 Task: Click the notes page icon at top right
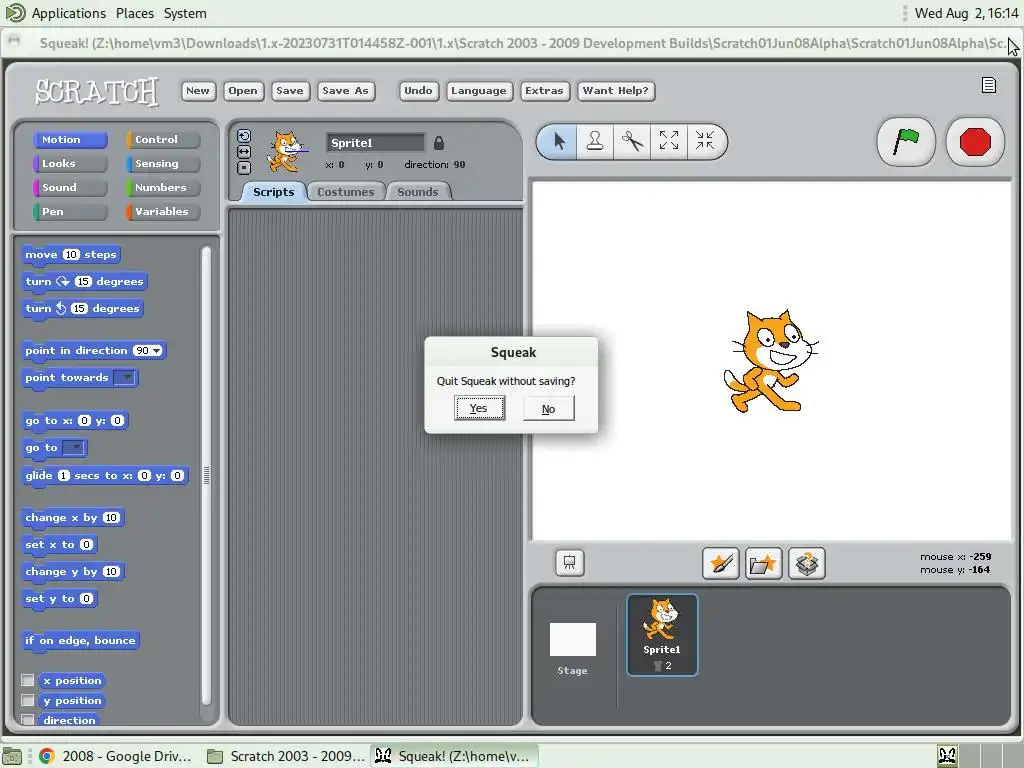[x=989, y=86]
